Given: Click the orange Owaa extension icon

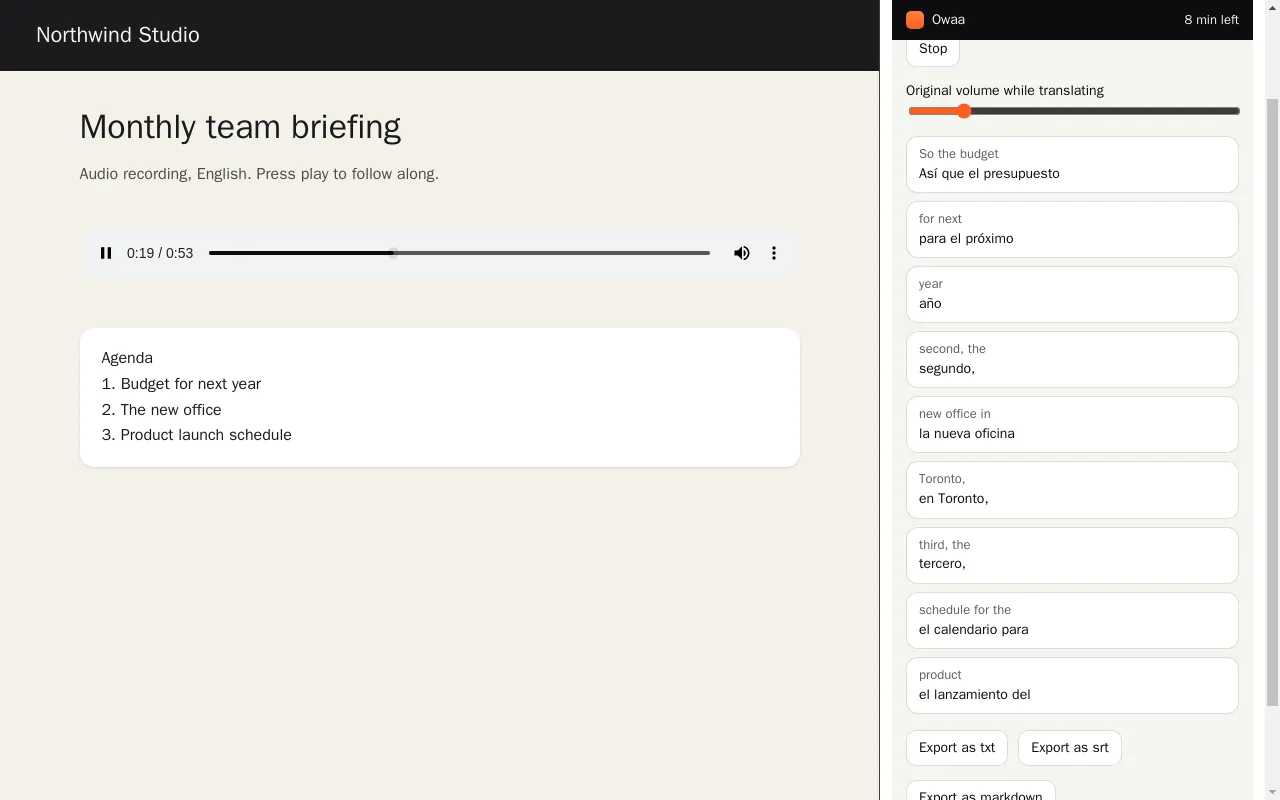Looking at the screenshot, I should [x=915, y=20].
